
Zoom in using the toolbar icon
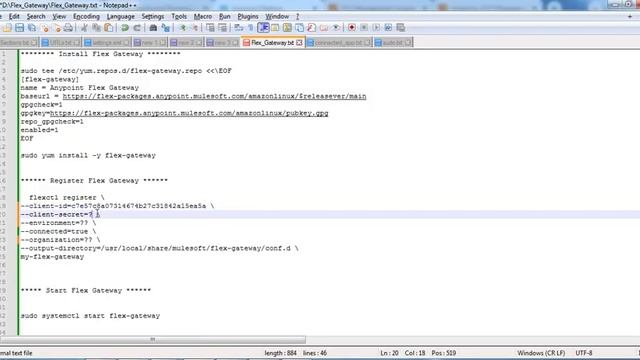click(x=182, y=28)
